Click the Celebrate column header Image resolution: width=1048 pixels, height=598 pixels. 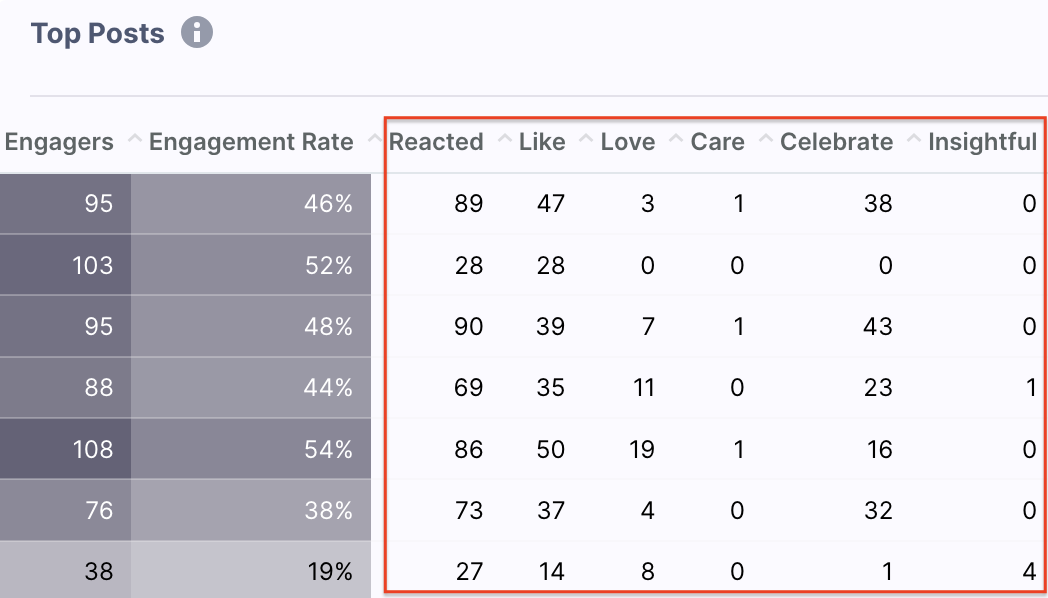[x=836, y=142]
